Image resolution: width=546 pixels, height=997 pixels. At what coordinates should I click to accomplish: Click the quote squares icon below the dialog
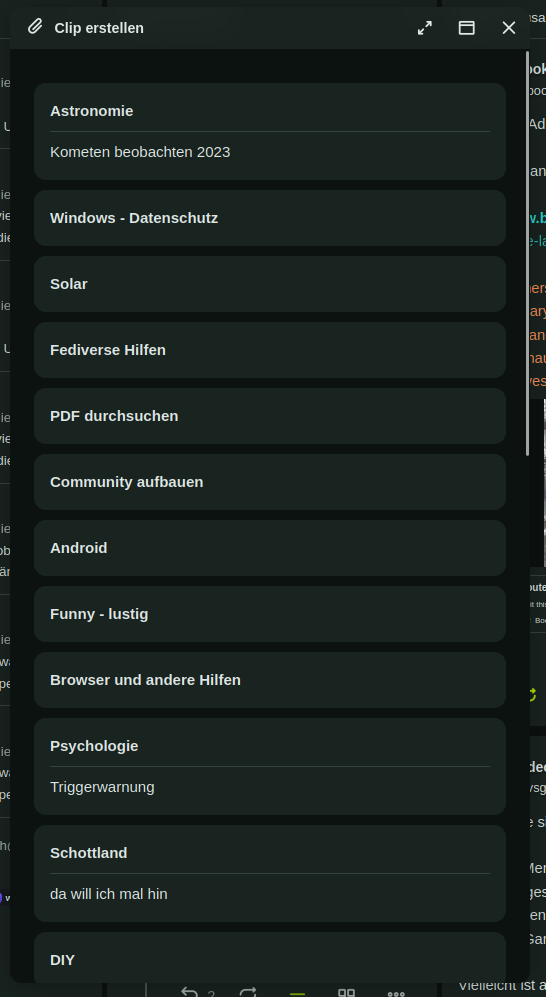coord(346,992)
